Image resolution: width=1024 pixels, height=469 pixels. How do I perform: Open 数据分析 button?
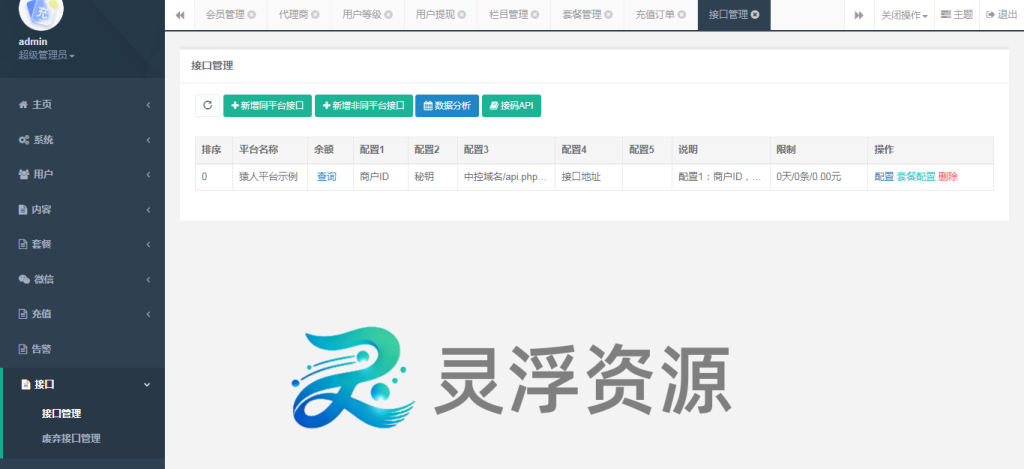click(x=447, y=105)
